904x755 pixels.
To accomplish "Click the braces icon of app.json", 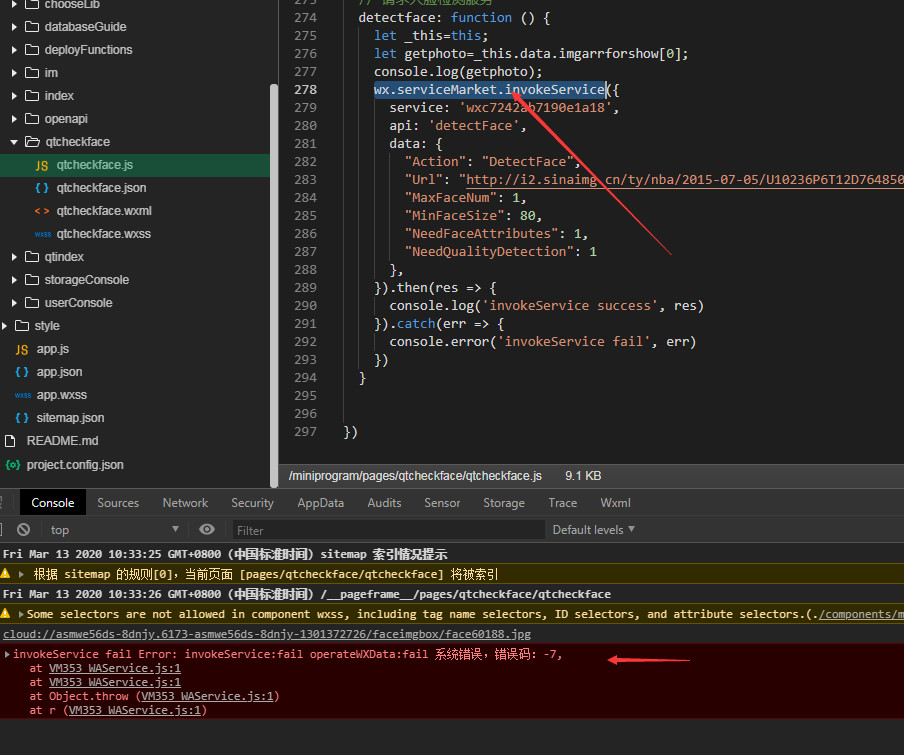I will click(x=22, y=372).
